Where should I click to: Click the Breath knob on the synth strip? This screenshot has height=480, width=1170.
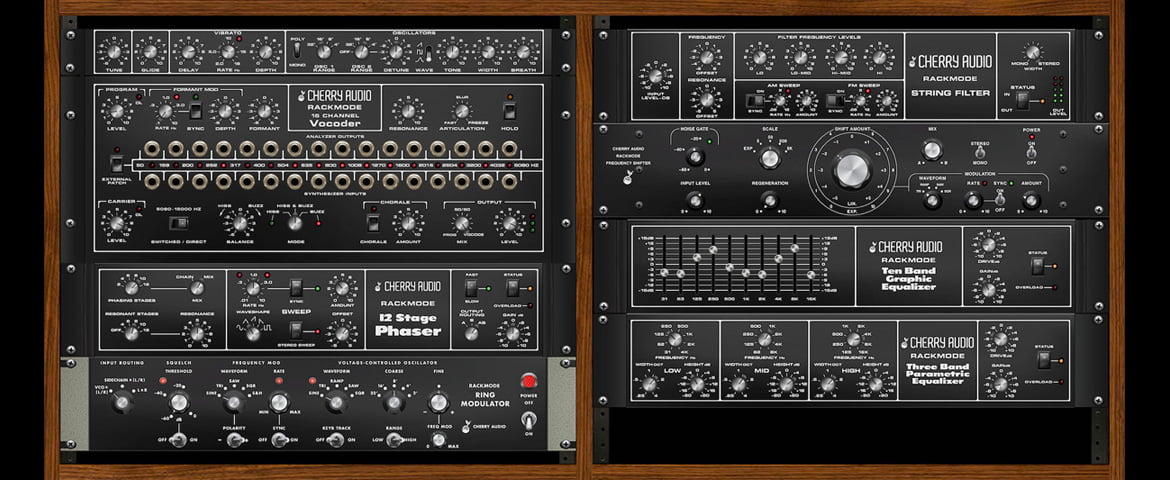click(525, 52)
